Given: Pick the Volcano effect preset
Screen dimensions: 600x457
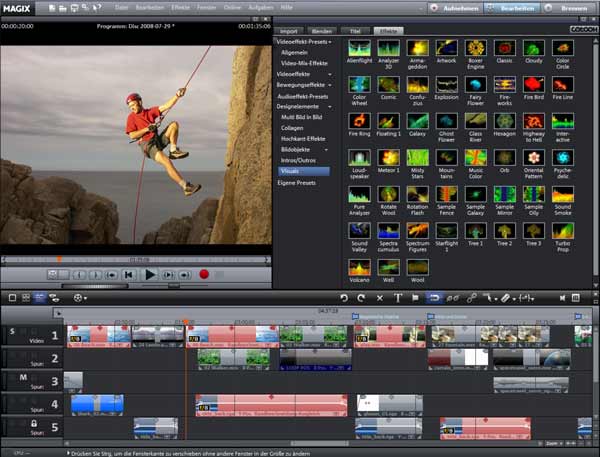Looking at the screenshot, I should 360,268.
